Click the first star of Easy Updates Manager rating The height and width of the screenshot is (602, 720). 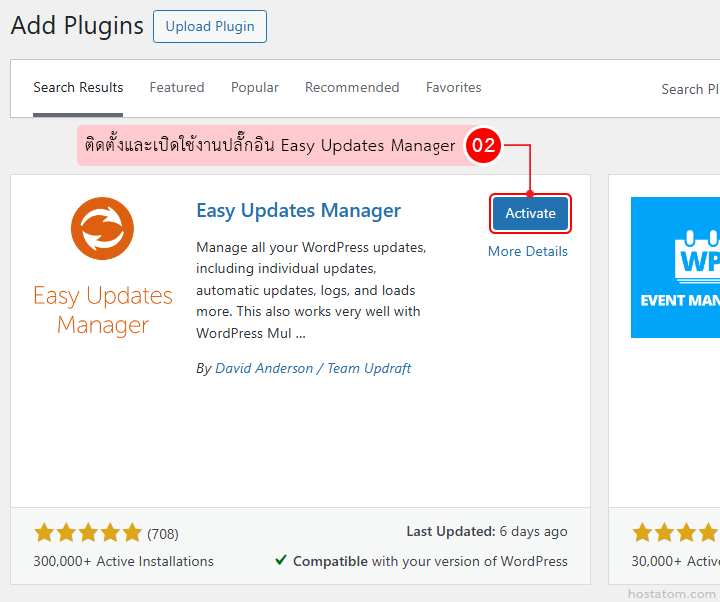pyautogui.click(x=44, y=533)
